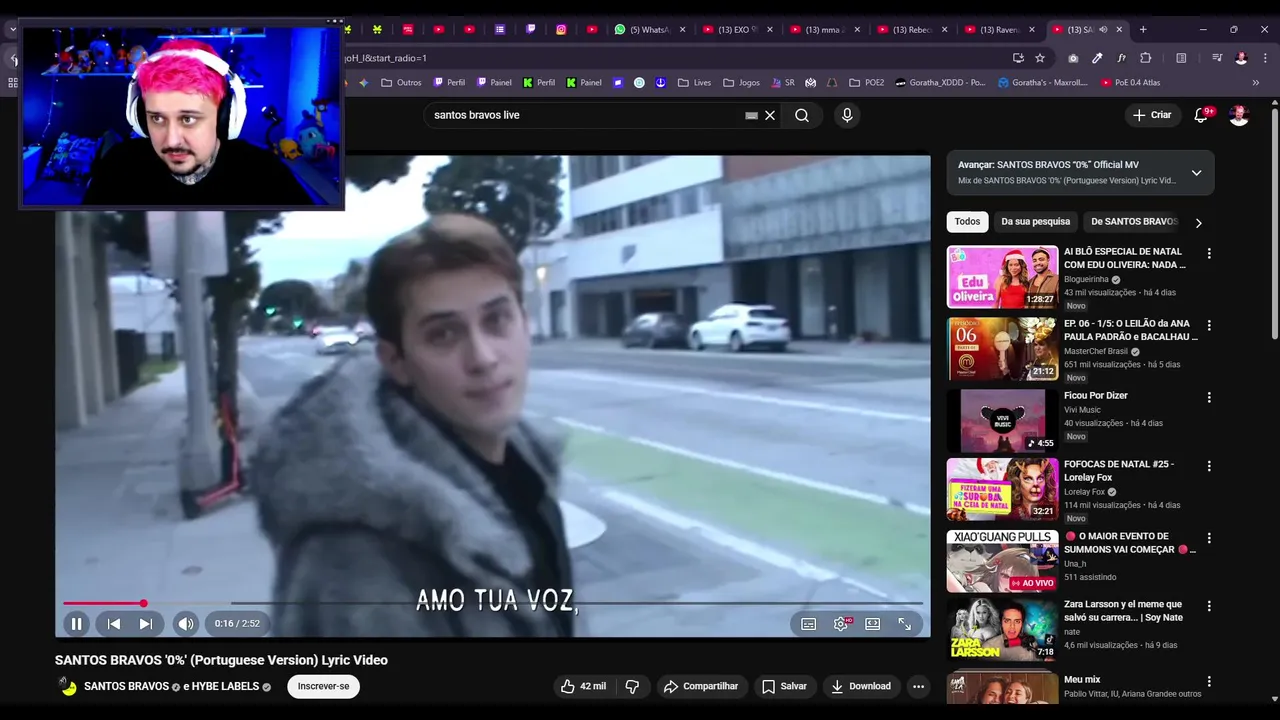The image size is (1280, 720).
Task: Open YouTube notifications bell
Action: pyautogui.click(x=1201, y=115)
